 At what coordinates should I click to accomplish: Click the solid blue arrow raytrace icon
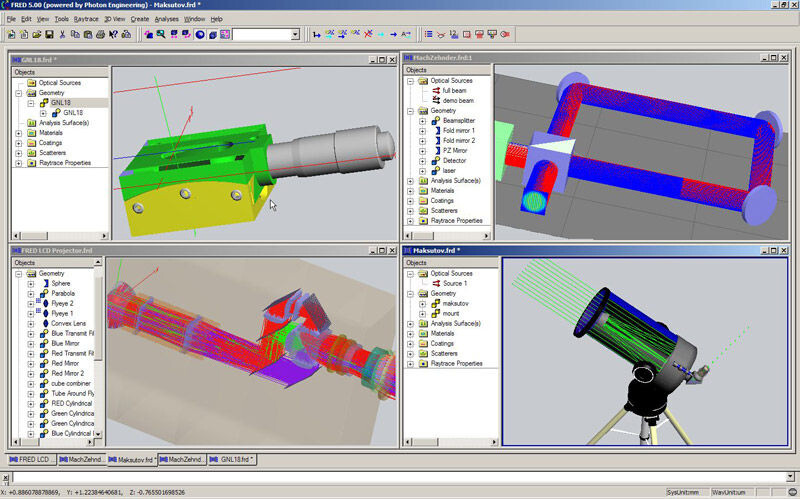(x=393, y=34)
